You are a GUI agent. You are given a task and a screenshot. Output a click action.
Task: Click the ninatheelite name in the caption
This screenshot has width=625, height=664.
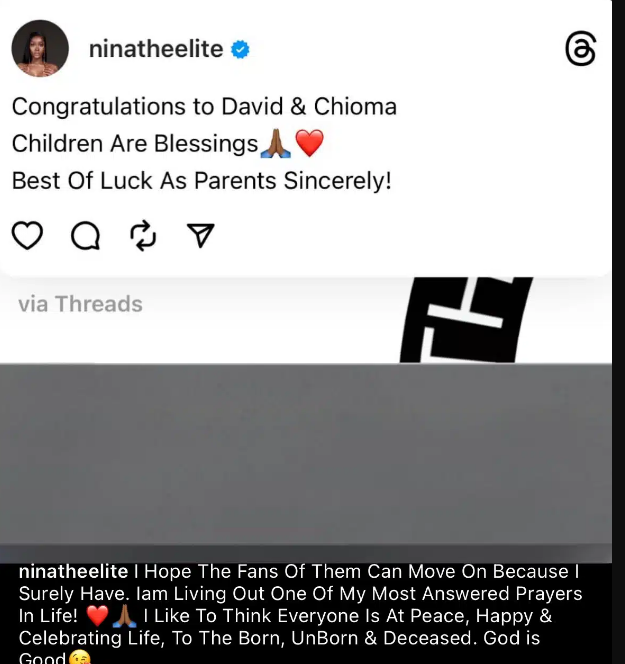pos(73,571)
